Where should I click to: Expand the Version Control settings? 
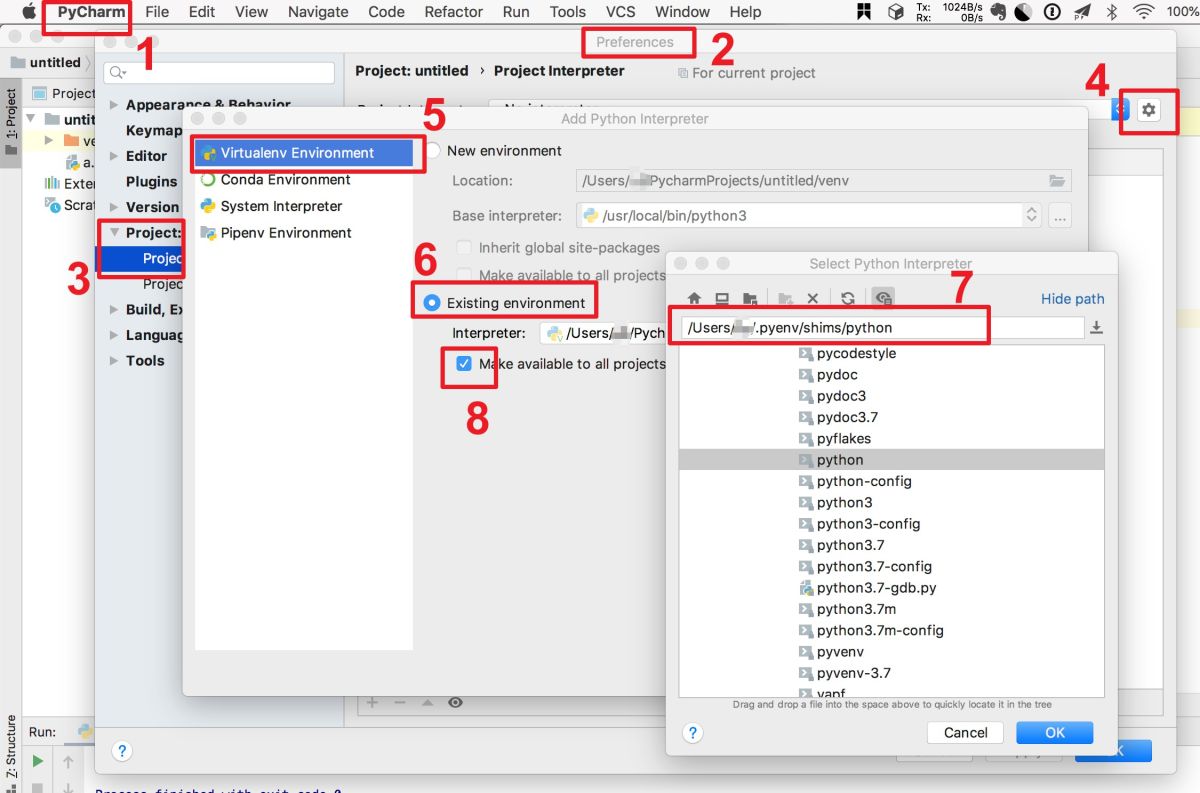point(113,207)
